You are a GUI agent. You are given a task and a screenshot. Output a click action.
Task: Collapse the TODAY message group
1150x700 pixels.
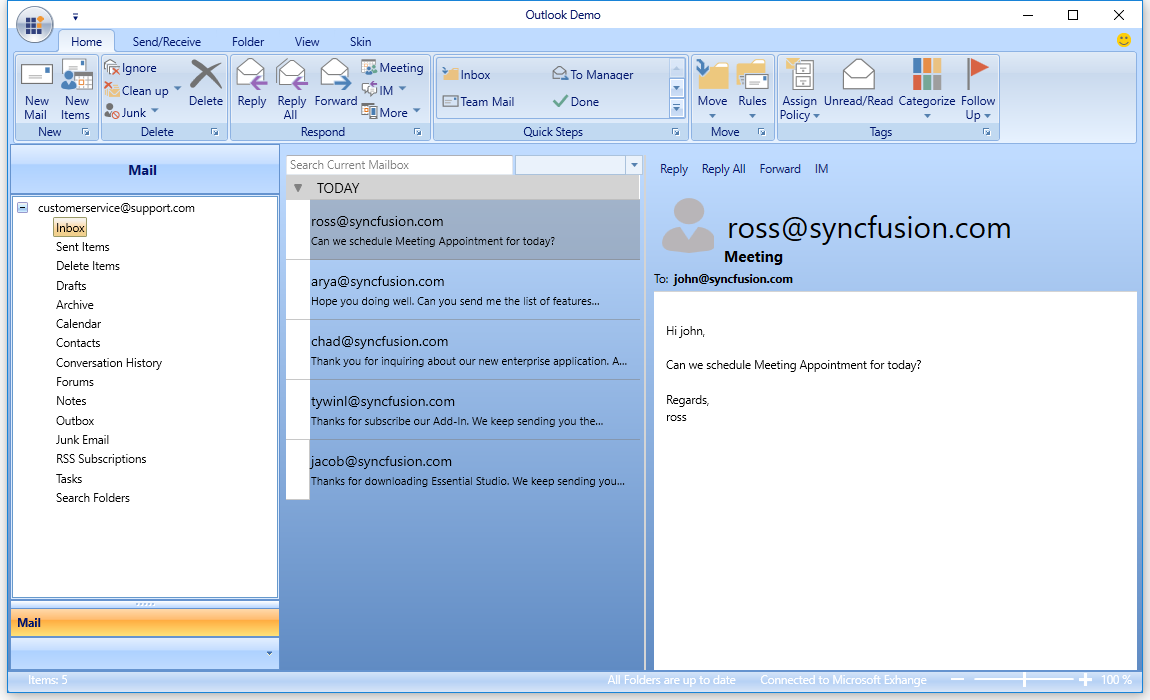(x=298, y=188)
